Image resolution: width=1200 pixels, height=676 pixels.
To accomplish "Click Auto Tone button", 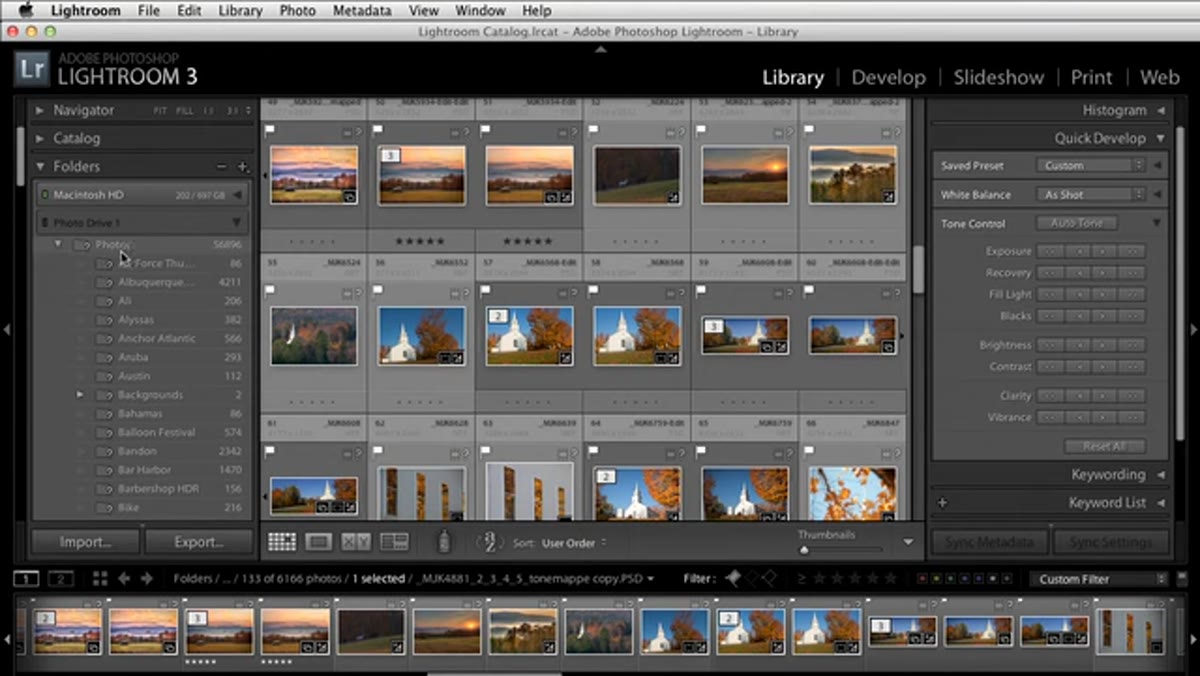I will (x=1076, y=223).
